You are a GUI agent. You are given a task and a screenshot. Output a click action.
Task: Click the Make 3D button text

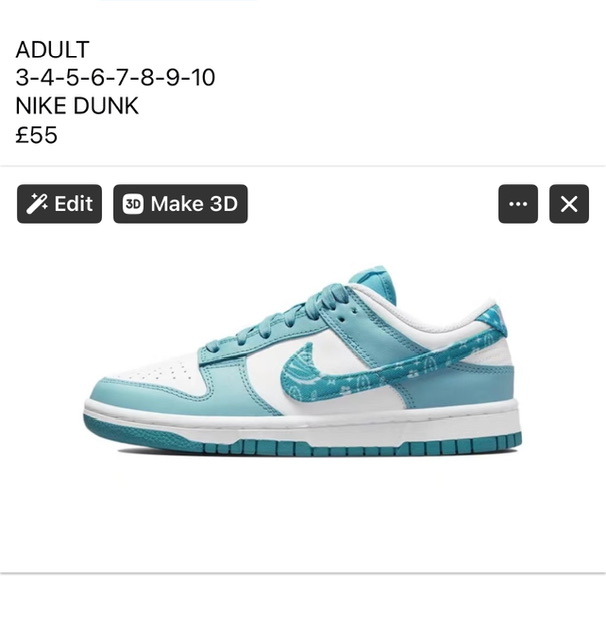(194, 203)
